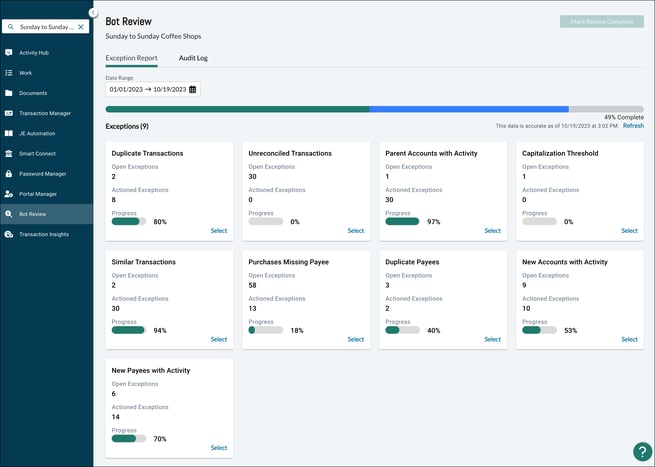Click the Transaction Manager sidebar icon

click(x=9, y=113)
